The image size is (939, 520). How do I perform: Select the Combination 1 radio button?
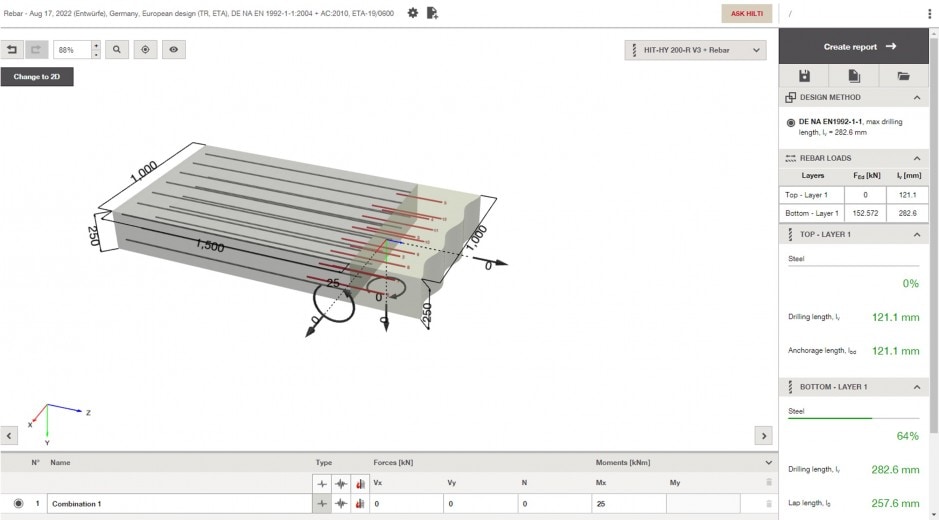[18, 504]
